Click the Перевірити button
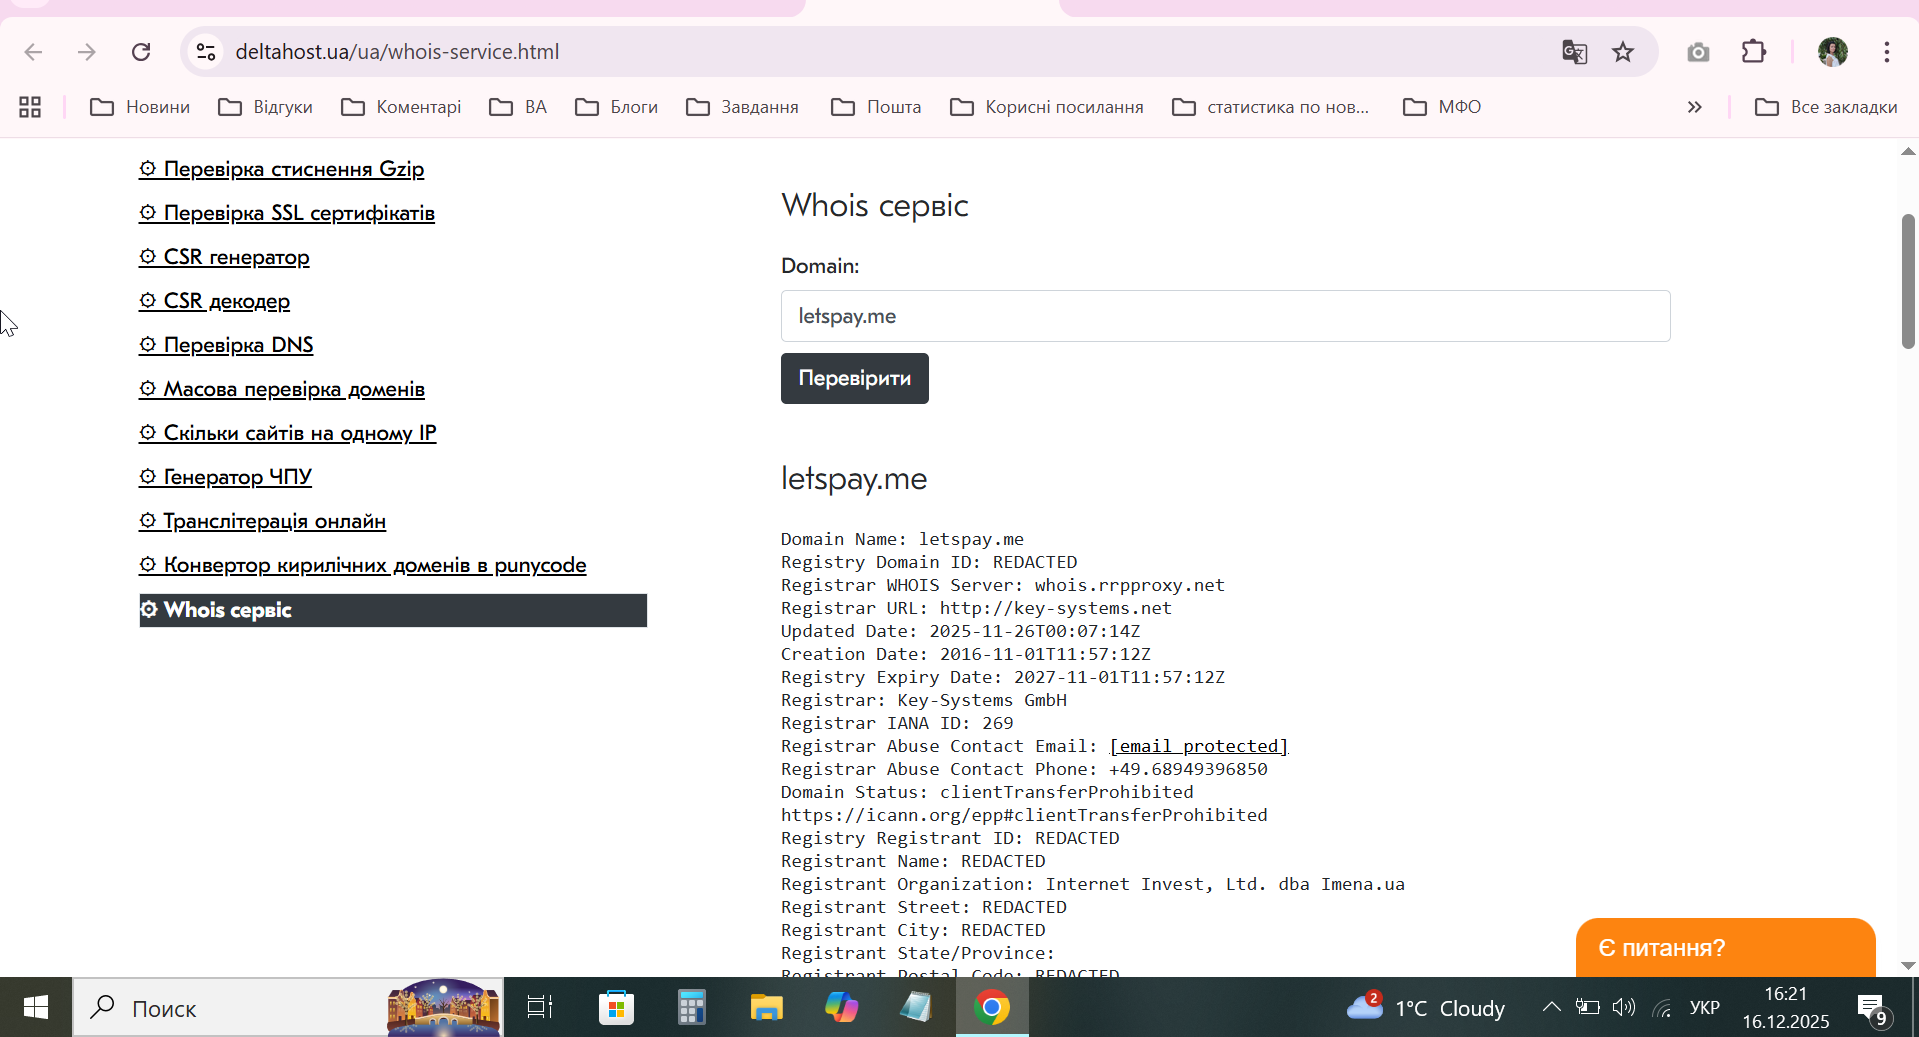 855,378
